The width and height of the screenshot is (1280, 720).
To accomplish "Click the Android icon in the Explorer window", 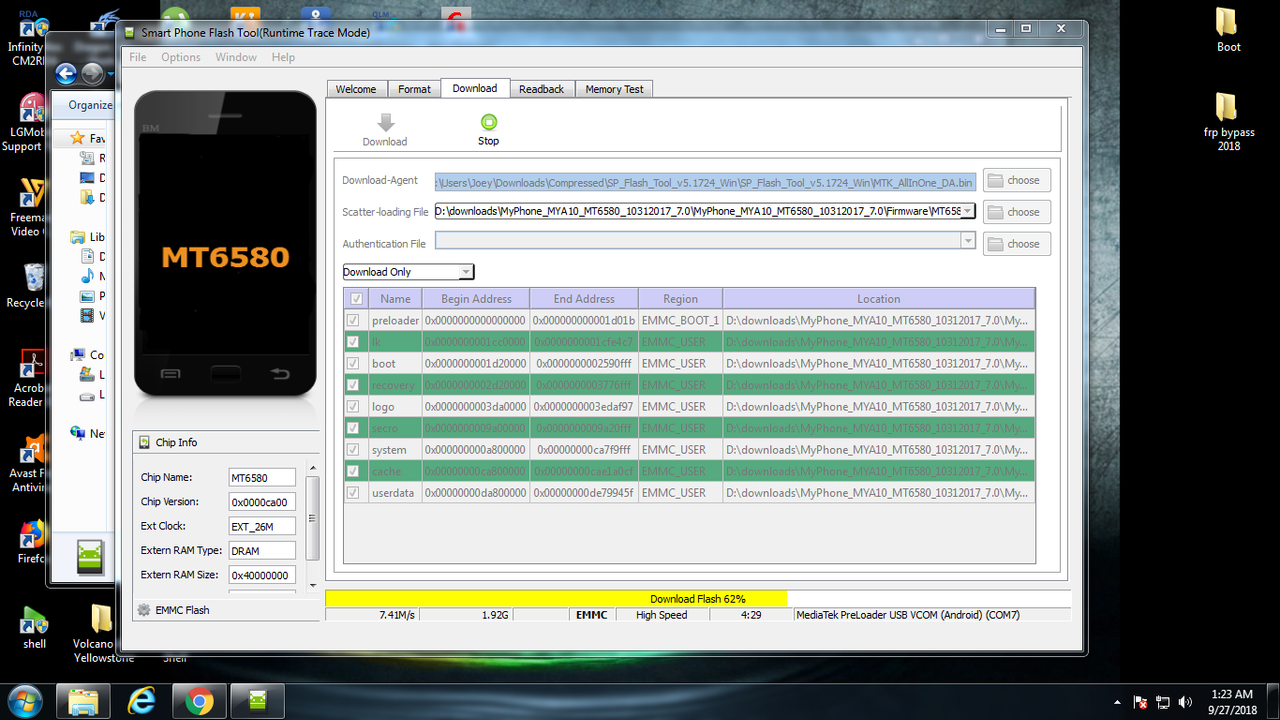I will 91,558.
